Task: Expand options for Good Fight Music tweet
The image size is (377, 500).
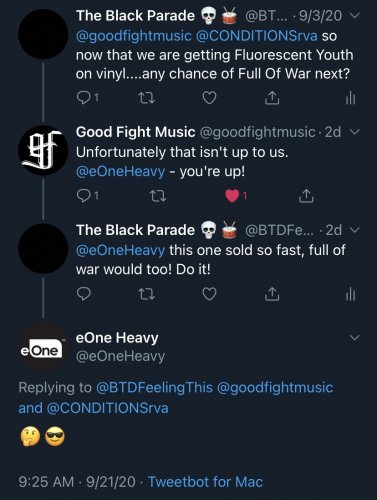Action: [x=355, y=132]
